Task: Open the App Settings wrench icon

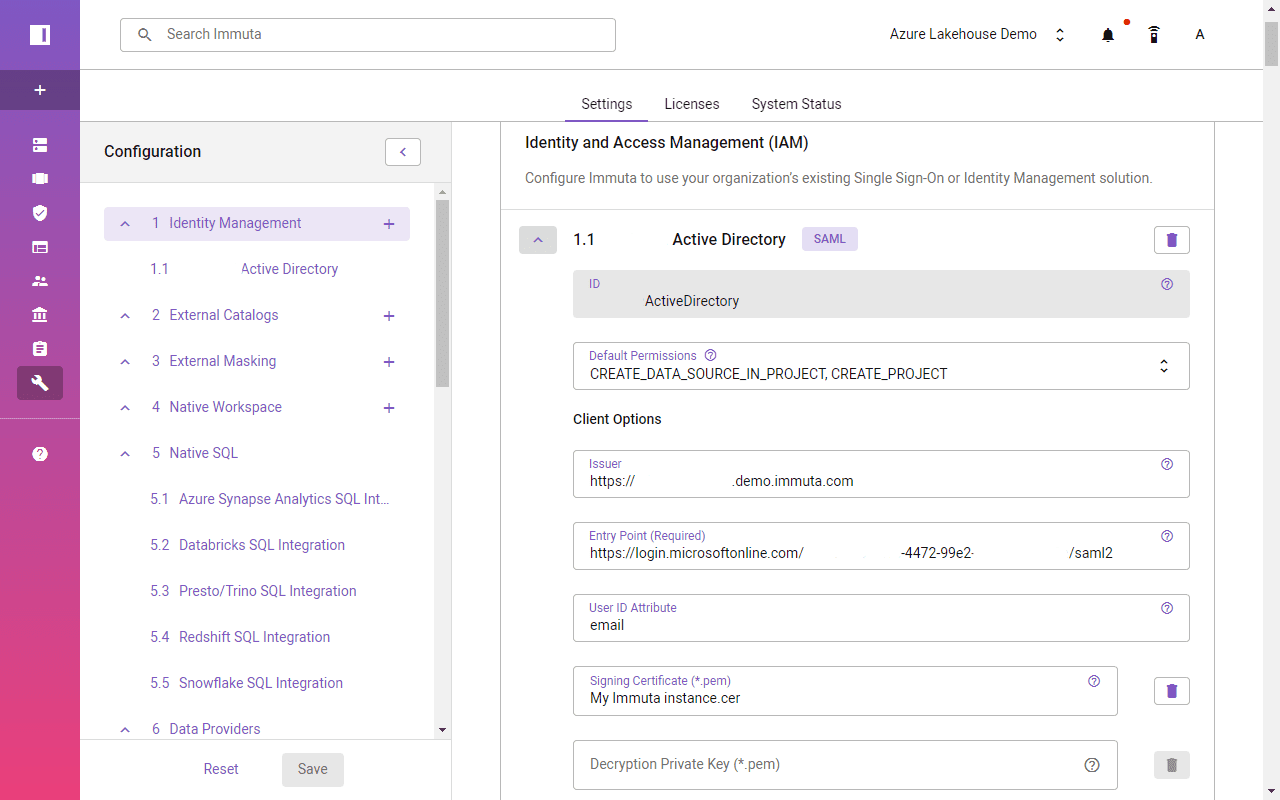Action: [x=40, y=383]
